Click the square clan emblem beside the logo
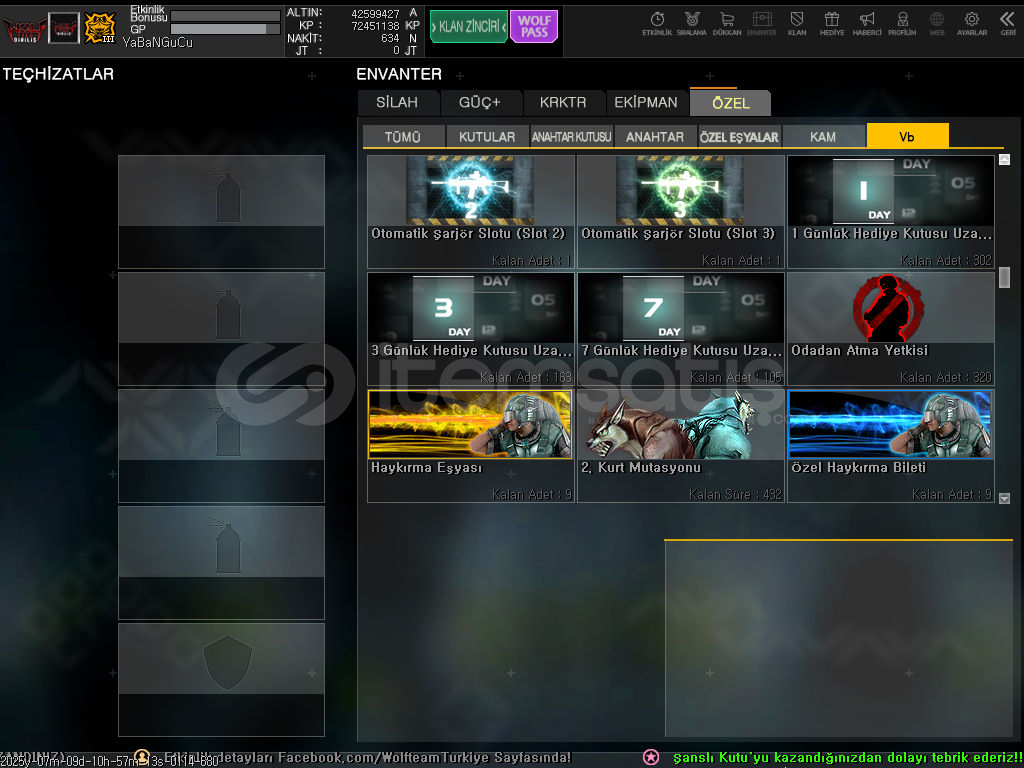Screen dimensions: 1024x768 [x=64, y=28]
